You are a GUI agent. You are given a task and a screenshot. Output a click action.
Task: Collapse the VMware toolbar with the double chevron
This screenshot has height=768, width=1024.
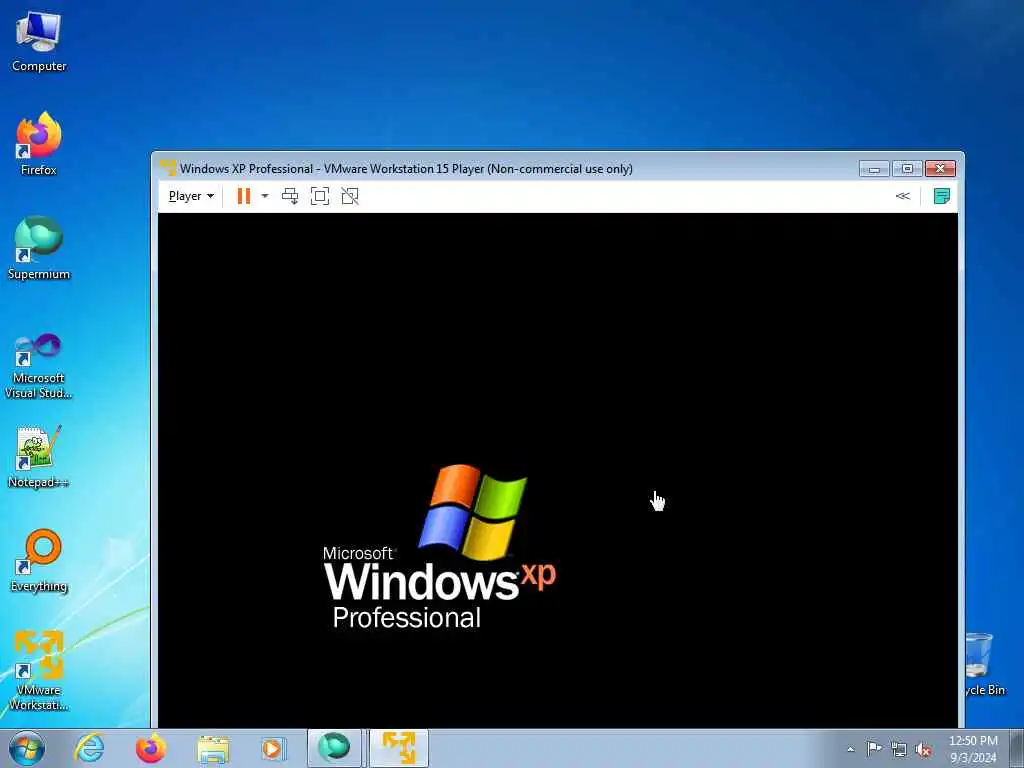[x=903, y=196]
